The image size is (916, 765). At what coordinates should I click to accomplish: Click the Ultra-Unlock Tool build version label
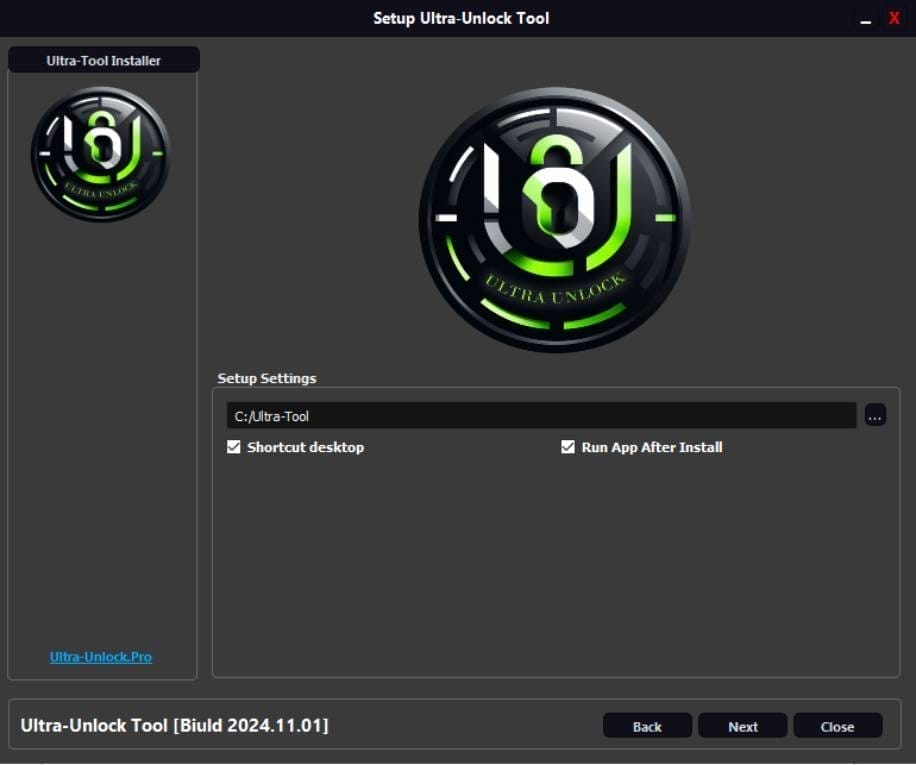tap(175, 725)
